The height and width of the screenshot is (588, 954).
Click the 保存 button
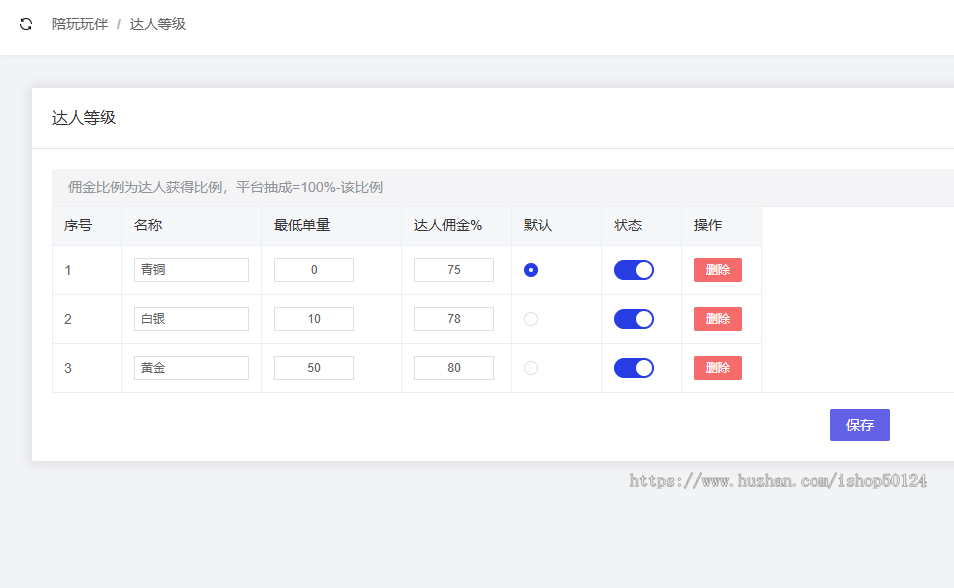pos(859,425)
